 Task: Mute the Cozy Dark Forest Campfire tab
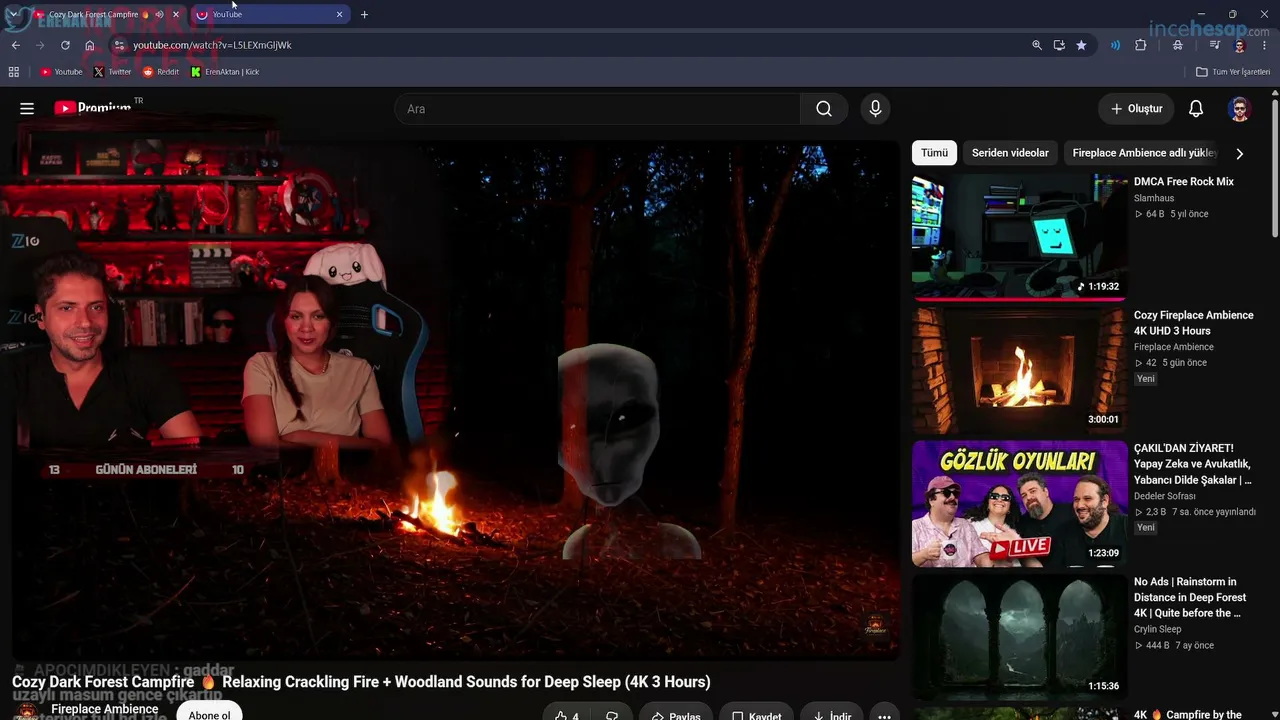(x=159, y=15)
